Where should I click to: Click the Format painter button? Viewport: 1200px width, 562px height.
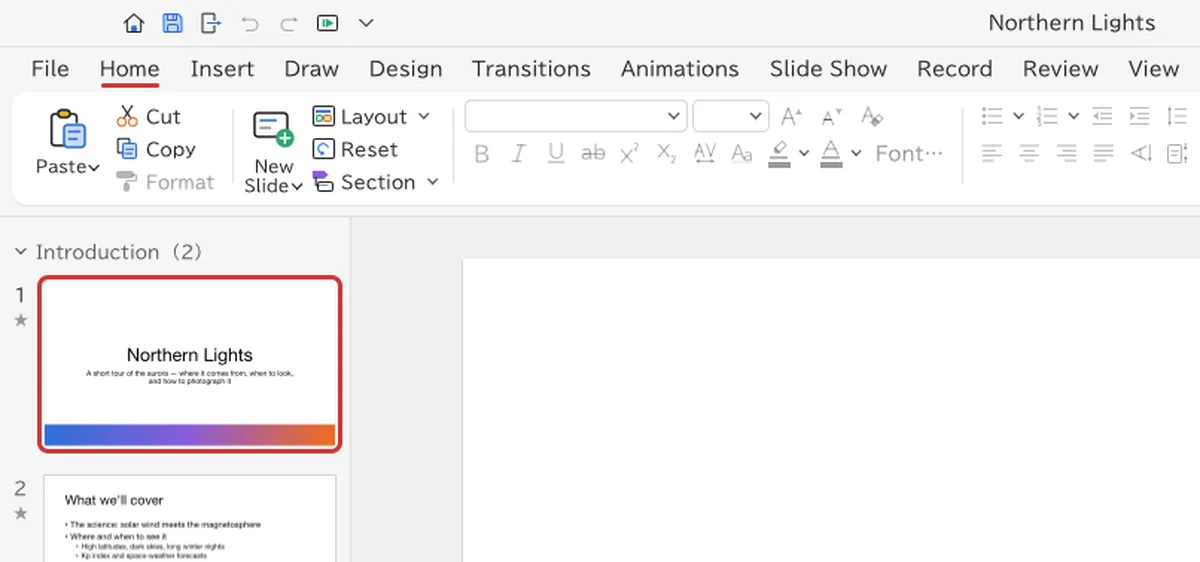(165, 182)
